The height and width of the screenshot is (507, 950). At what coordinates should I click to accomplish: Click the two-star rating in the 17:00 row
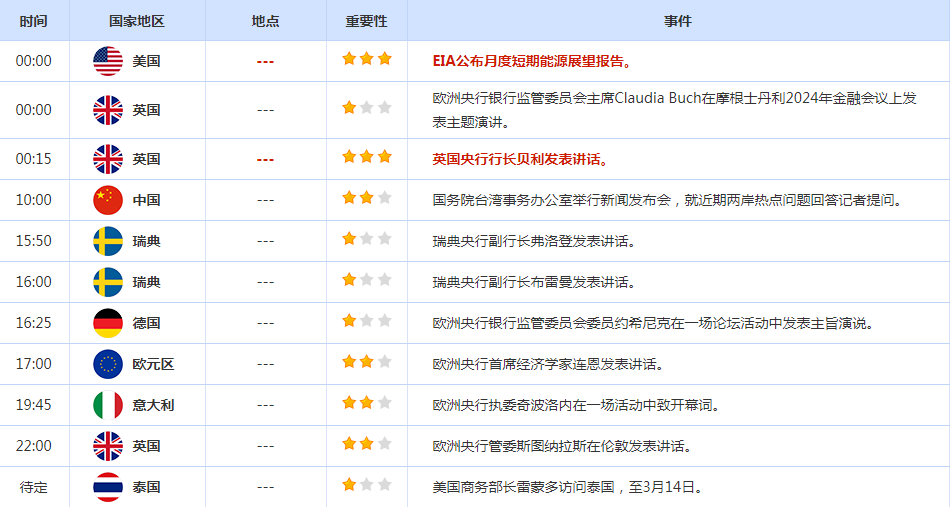pyautogui.click(x=367, y=362)
